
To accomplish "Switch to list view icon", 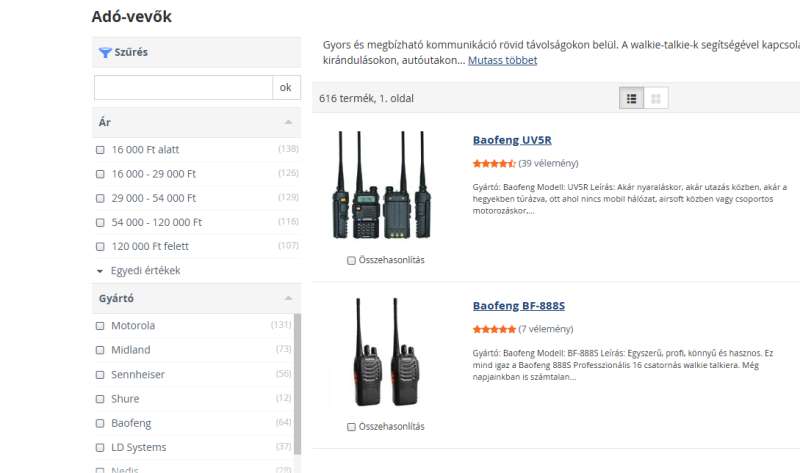I will coord(631,98).
